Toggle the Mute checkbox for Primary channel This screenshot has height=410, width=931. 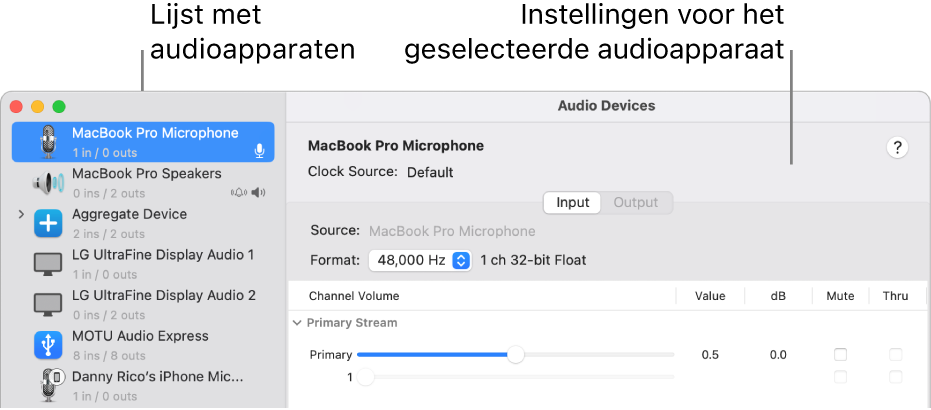coord(840,355)
